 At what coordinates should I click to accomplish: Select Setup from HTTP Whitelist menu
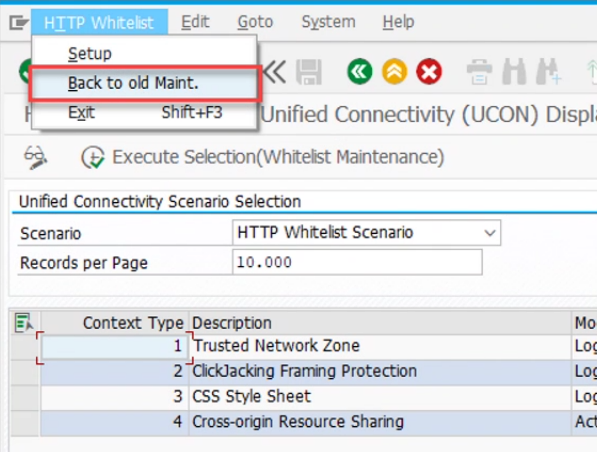(x=90, y=53)
